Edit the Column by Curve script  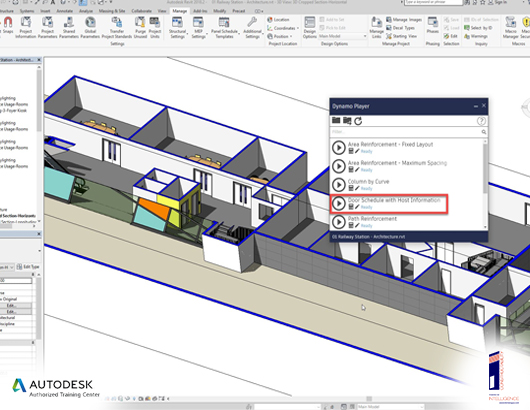point(357,188)
